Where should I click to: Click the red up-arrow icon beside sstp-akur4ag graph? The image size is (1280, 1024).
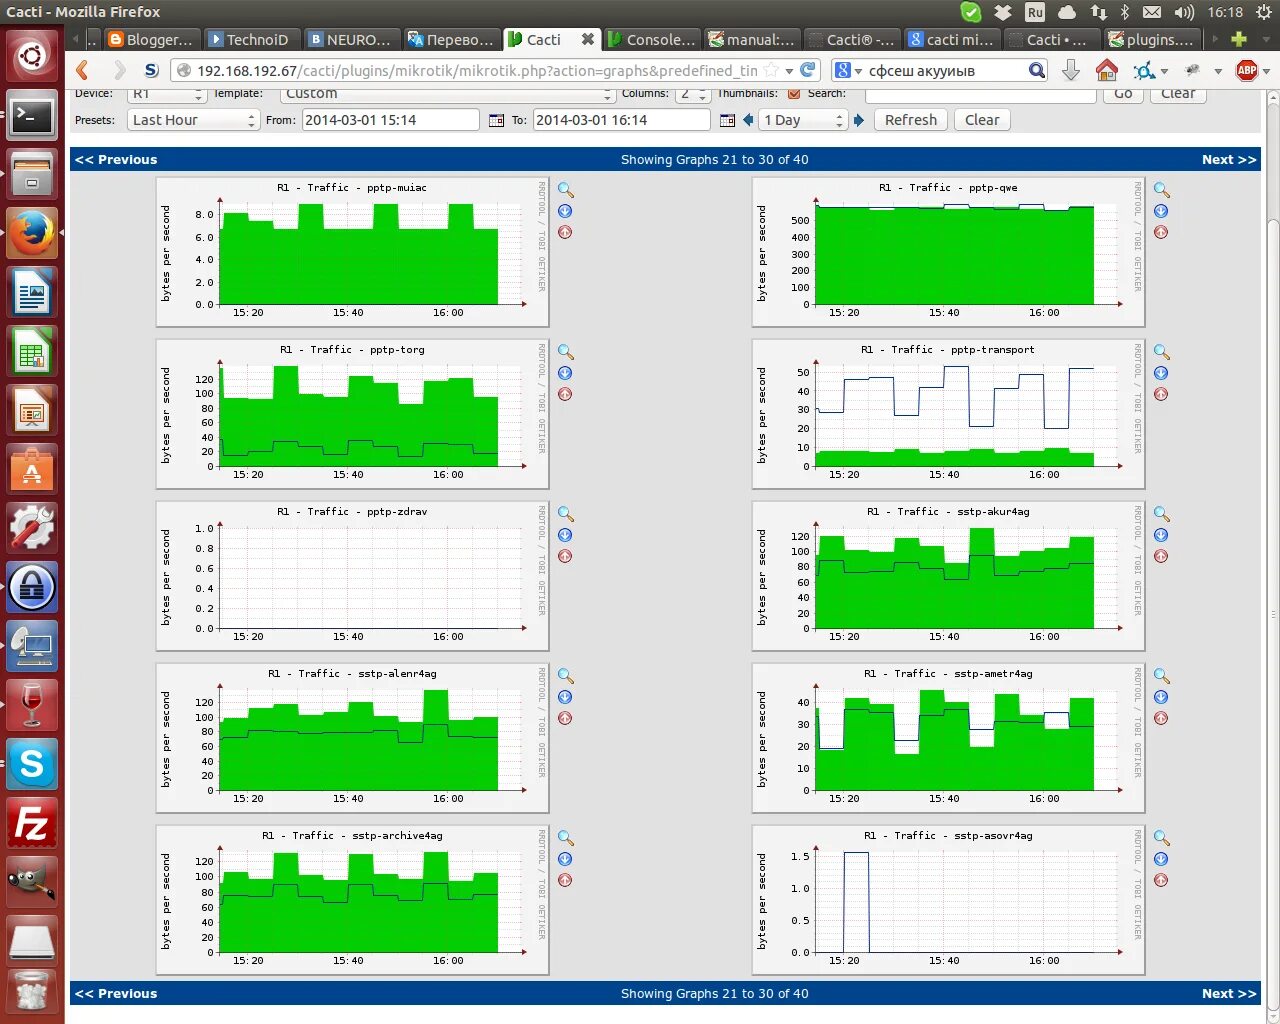coord(1161,556)
